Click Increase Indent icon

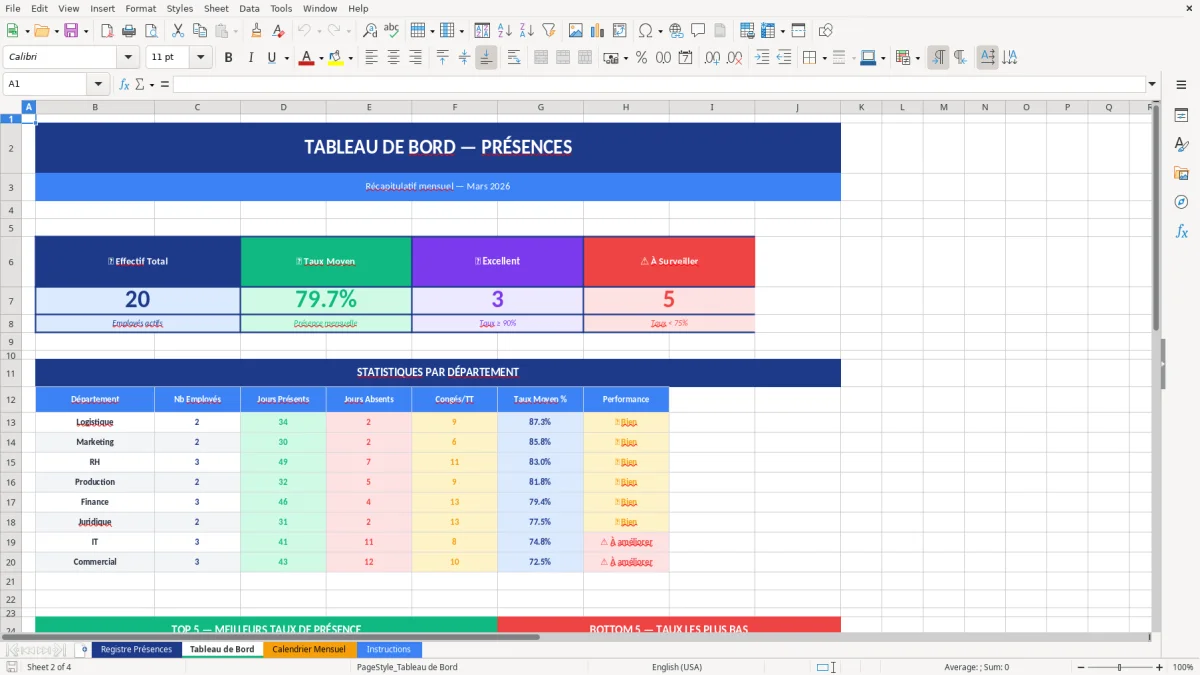pyautogui.click(x=762, y=58)
